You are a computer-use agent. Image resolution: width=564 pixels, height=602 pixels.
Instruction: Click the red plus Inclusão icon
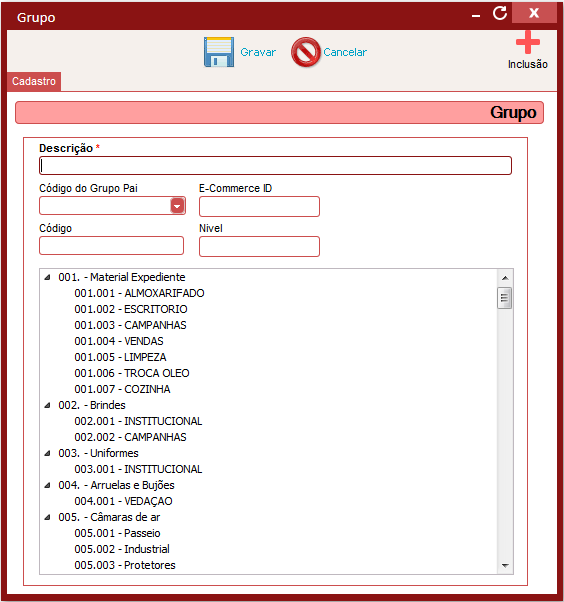coord(528,42)
